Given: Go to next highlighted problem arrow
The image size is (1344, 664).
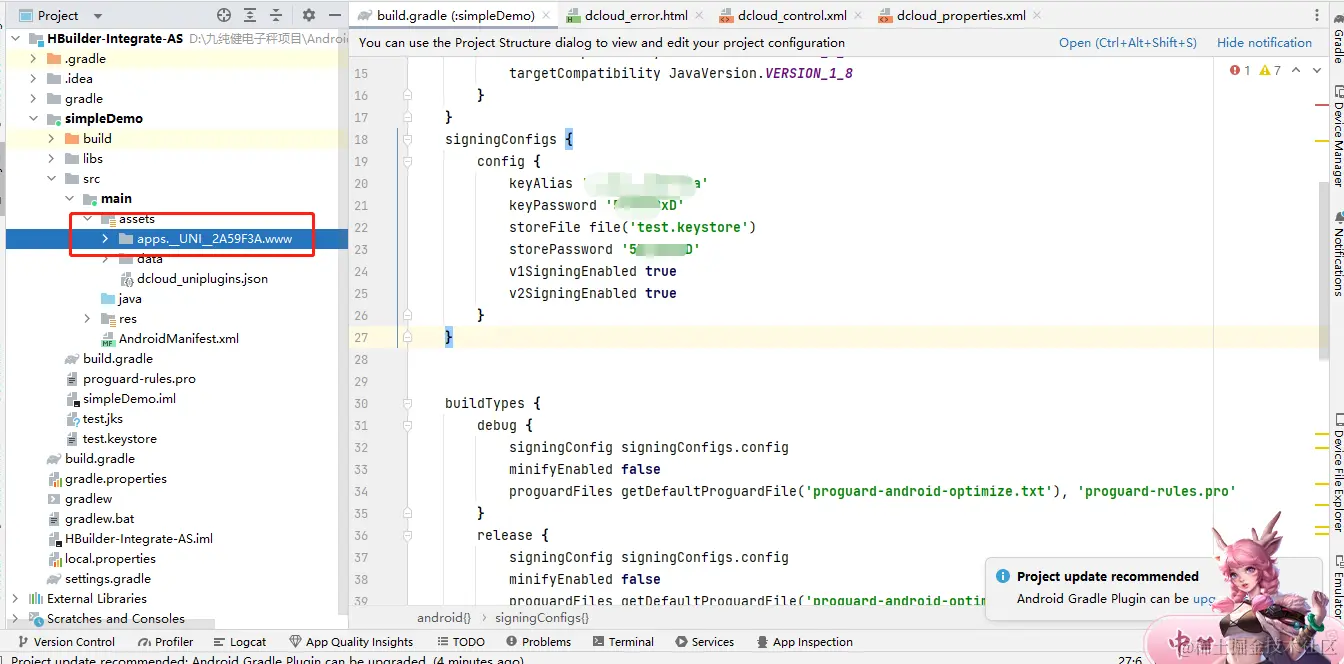Looking at the screenshot, I should click(1316, 70).
